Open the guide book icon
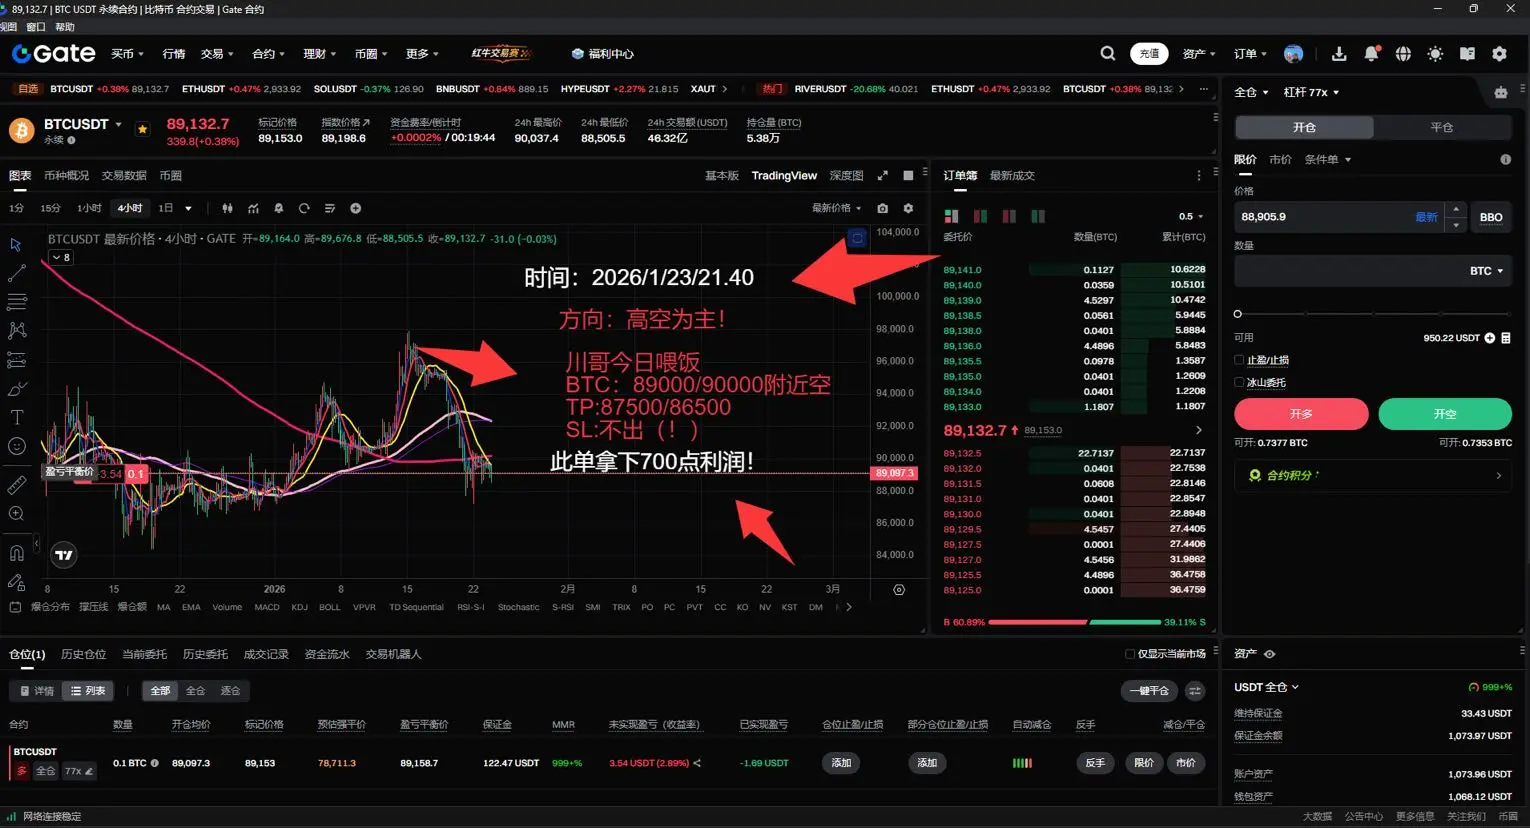The height and width of the screenshot is (828, 1530). [1467, 54]
